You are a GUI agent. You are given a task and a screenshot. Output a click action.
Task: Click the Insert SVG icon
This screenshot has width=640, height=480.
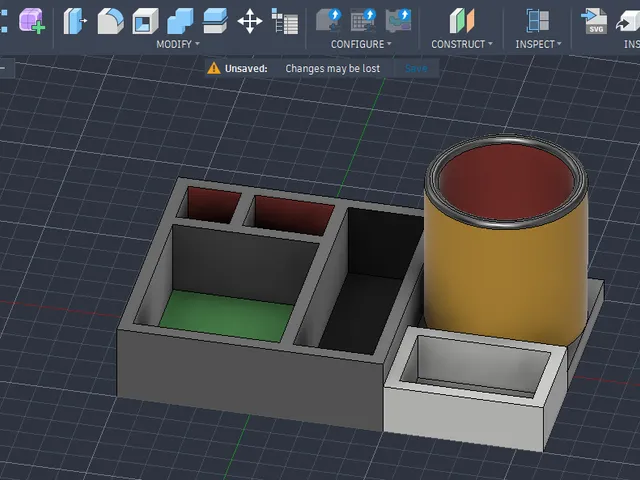click(594, 21)
